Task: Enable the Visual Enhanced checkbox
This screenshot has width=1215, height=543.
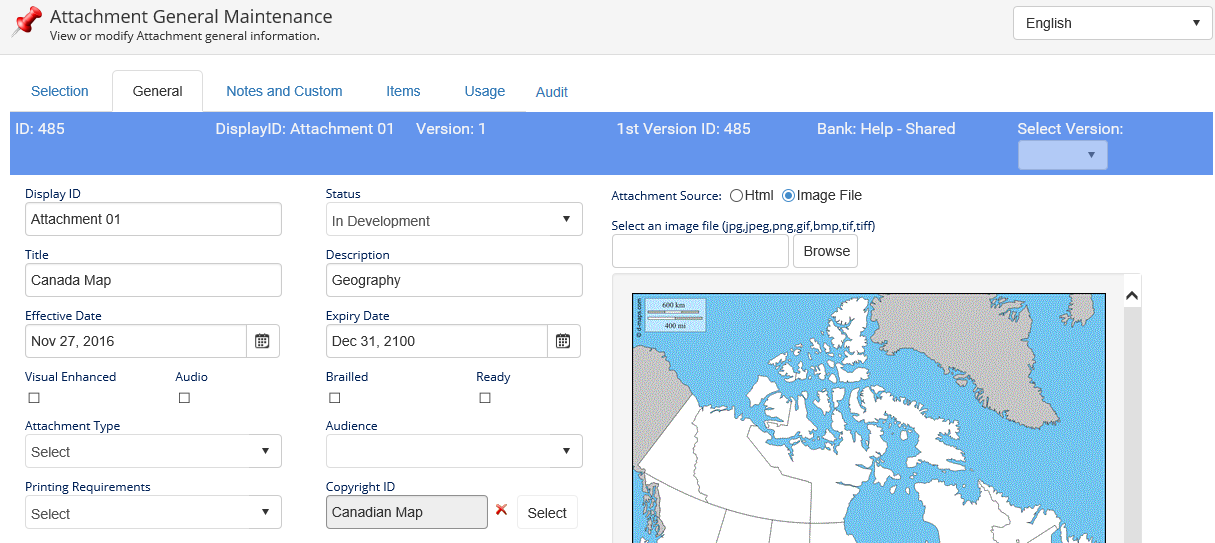Action: (34, 398)
